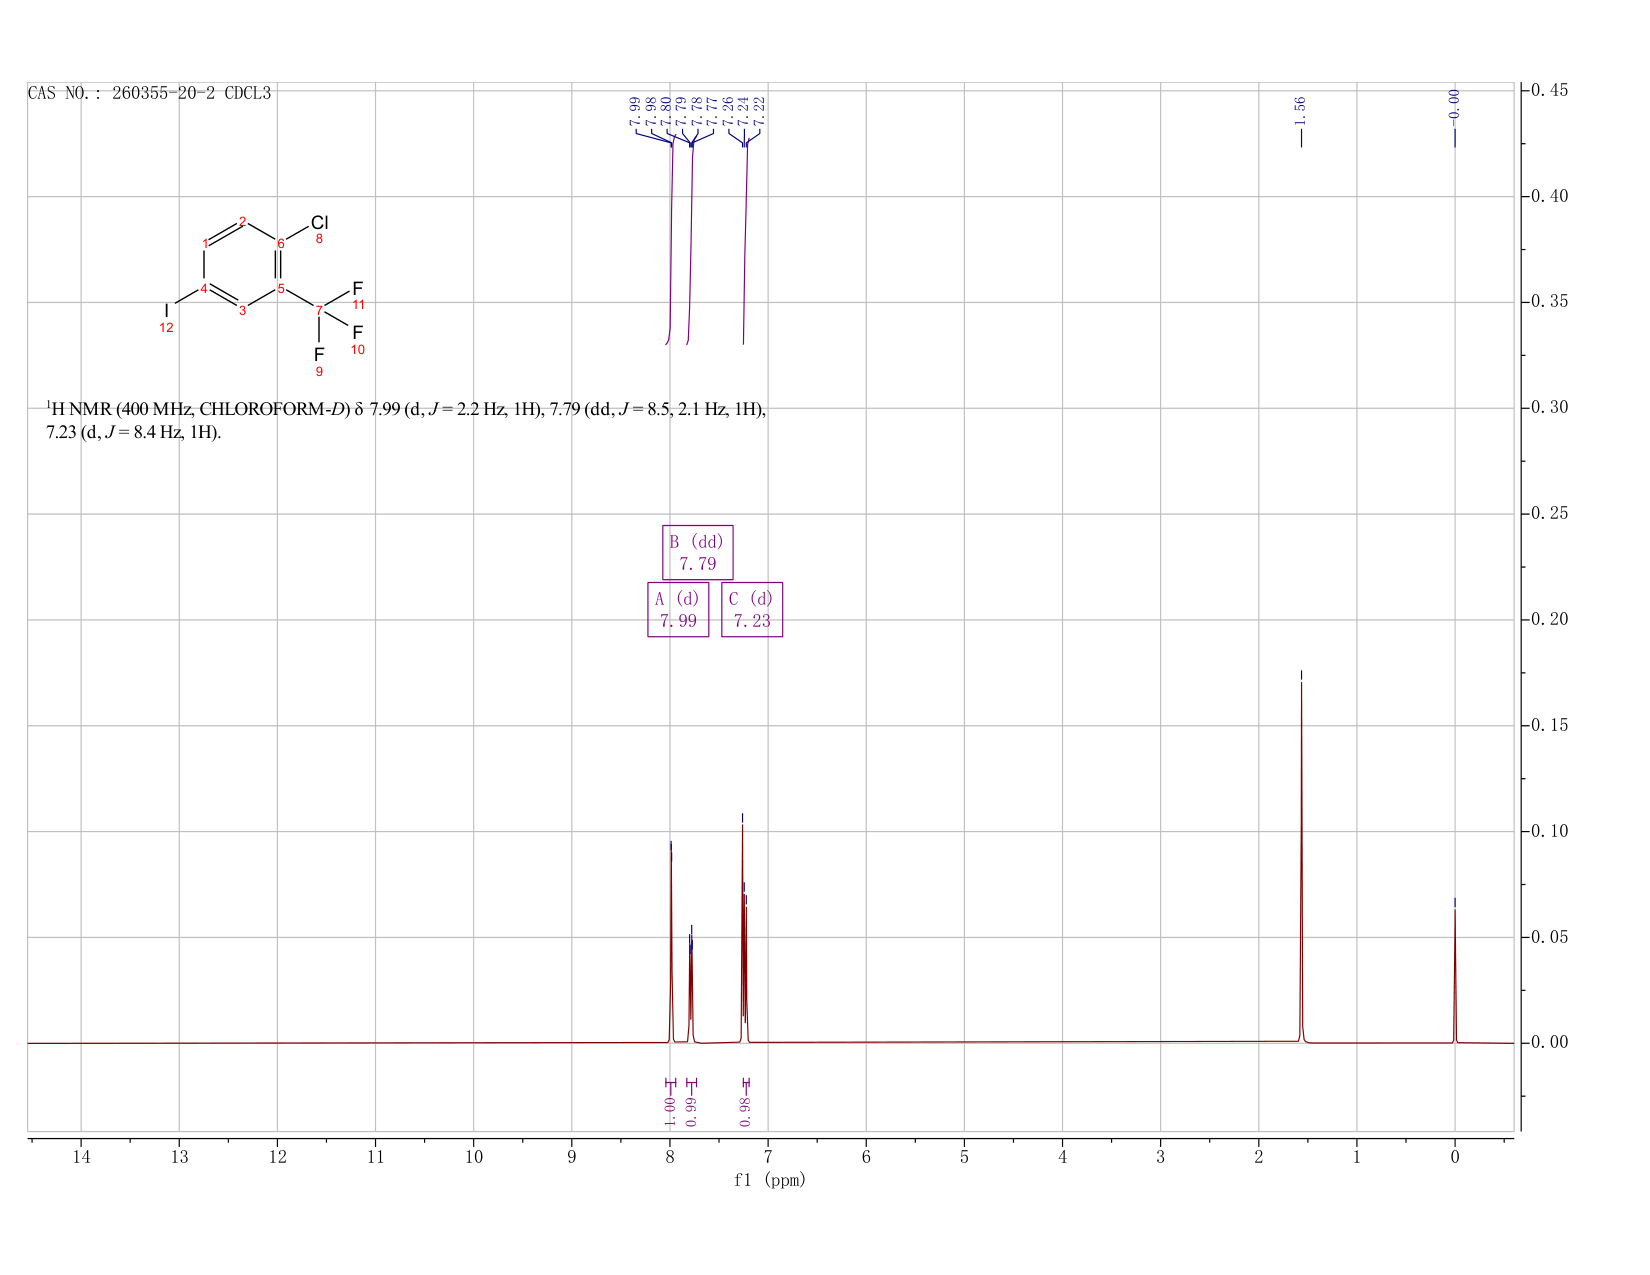Viewport: 1650px width, 1275px height.
Task: Click the 1H NMR report text line
Action: pos(406,409)
